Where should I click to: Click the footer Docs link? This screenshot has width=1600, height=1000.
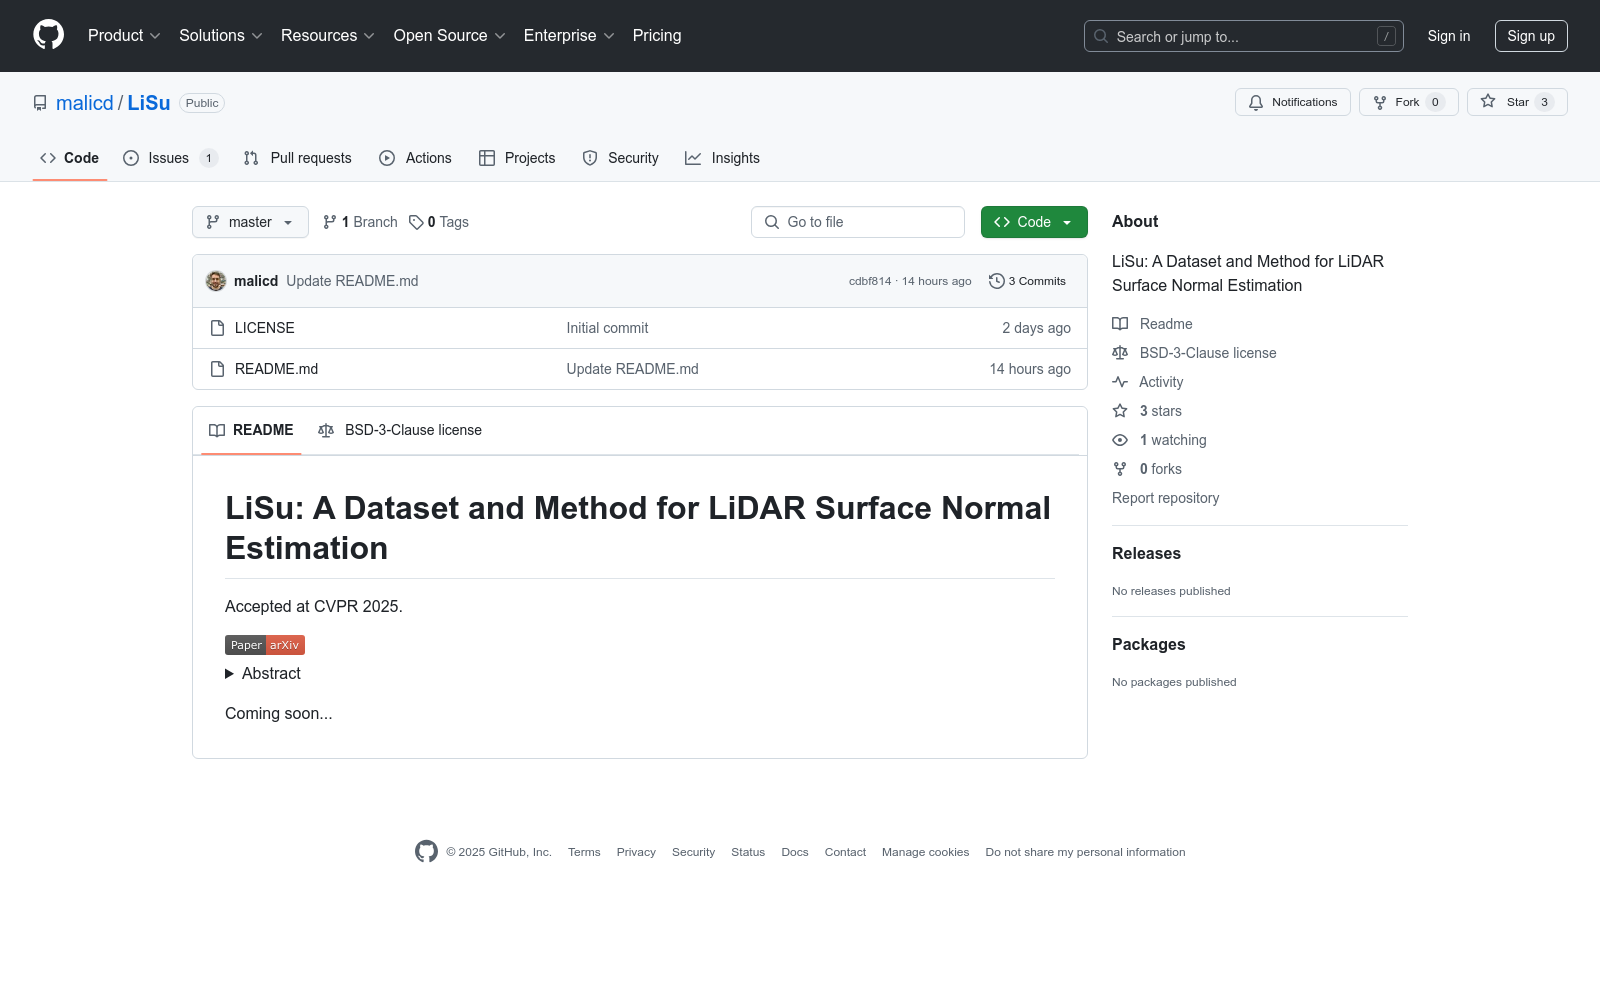click(795, 852)
